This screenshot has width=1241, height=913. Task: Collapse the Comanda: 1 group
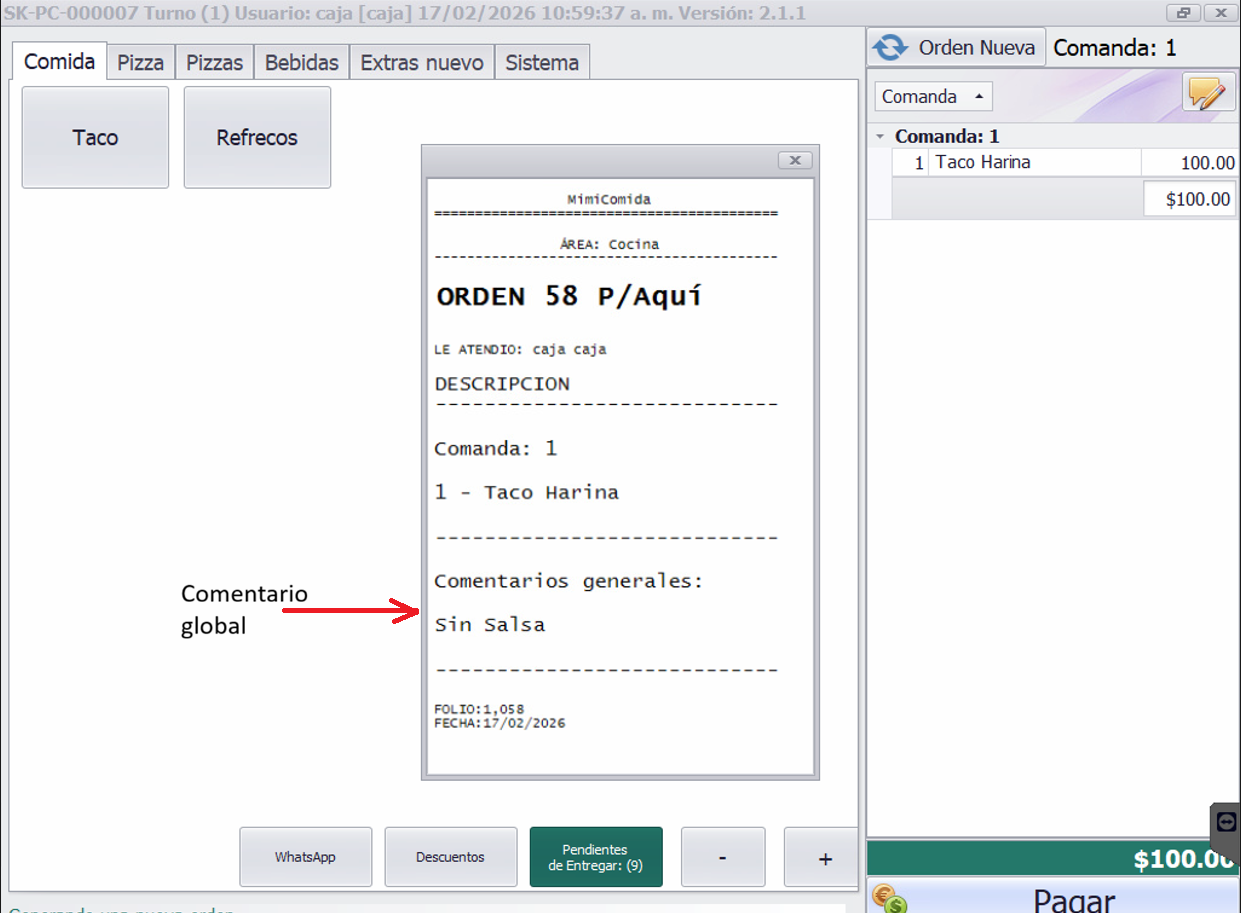(879, 136)
